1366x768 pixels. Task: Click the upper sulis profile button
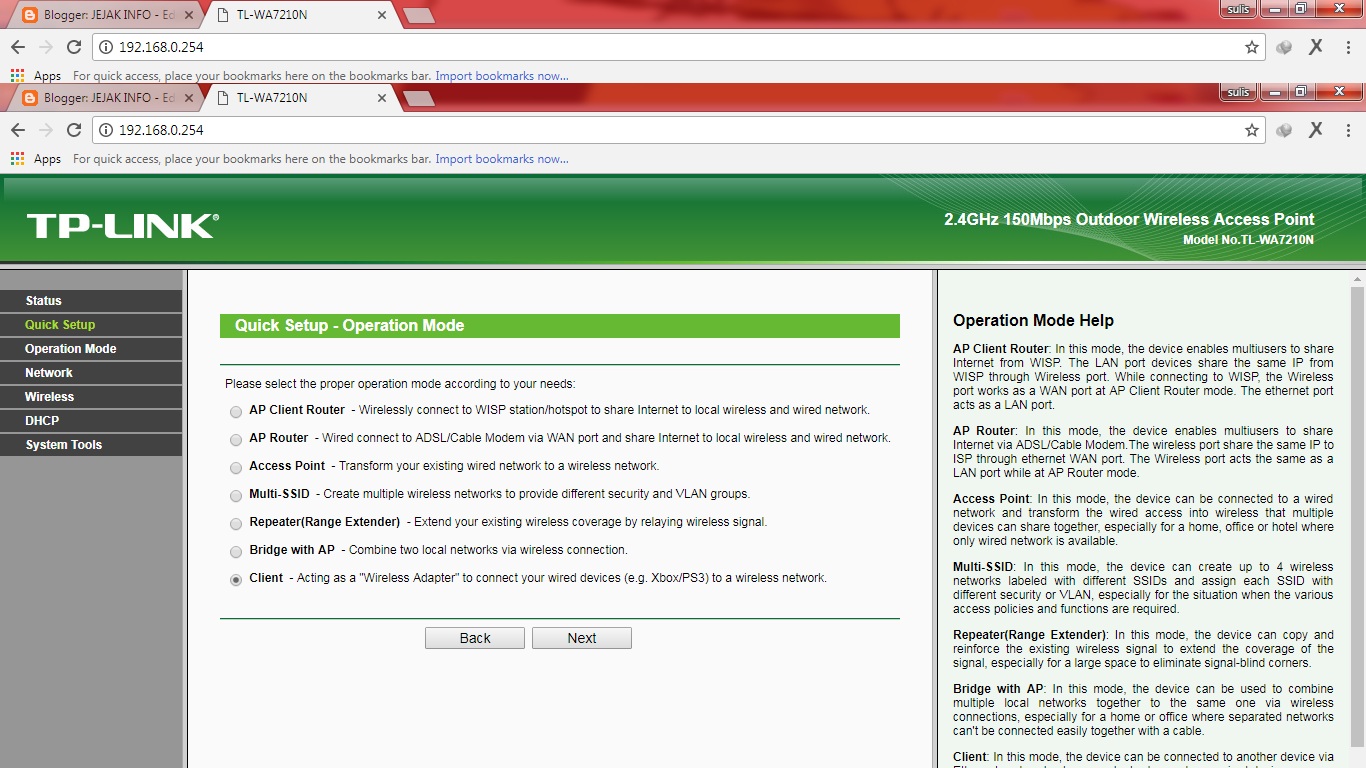pos(1239,9)
